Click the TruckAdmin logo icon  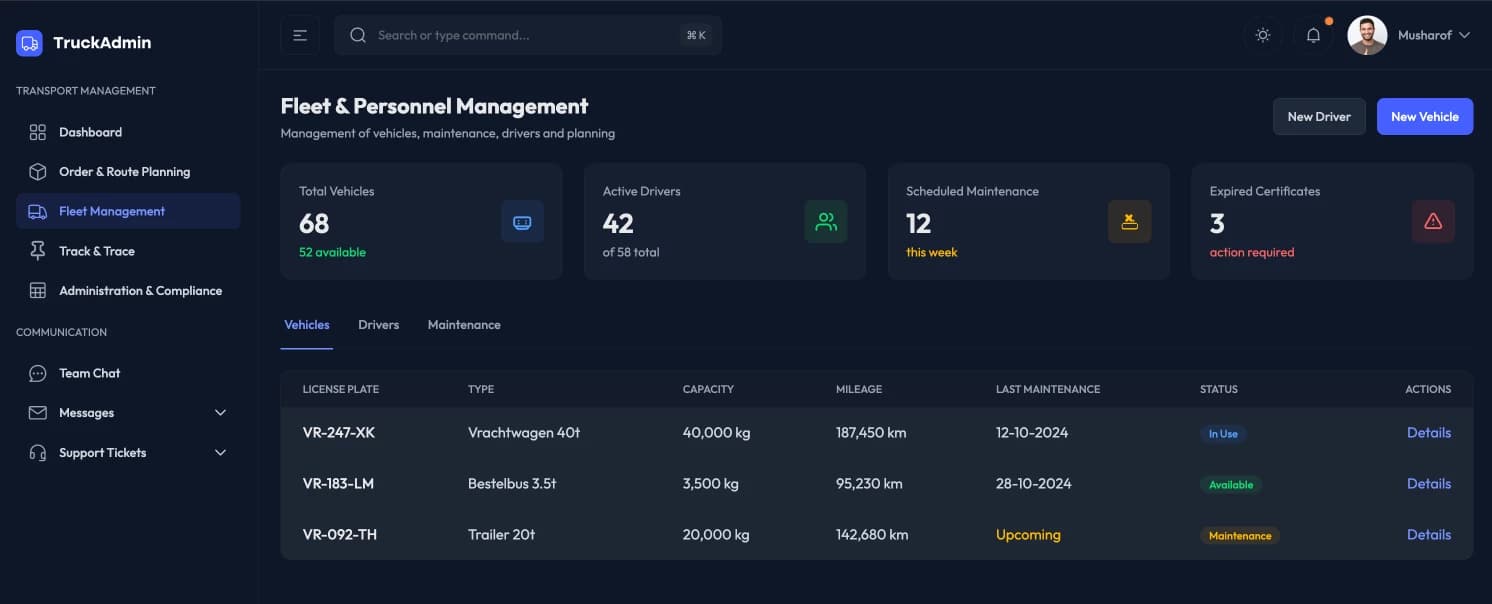29,43
